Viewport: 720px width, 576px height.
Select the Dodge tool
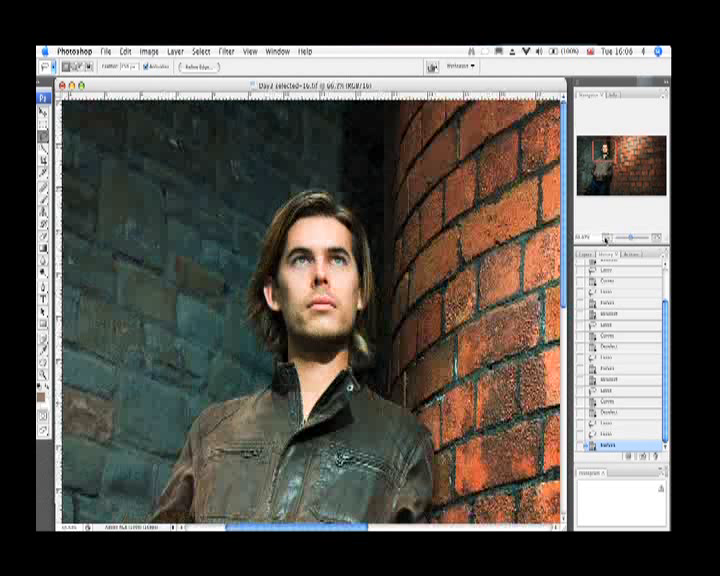point(43,273)
